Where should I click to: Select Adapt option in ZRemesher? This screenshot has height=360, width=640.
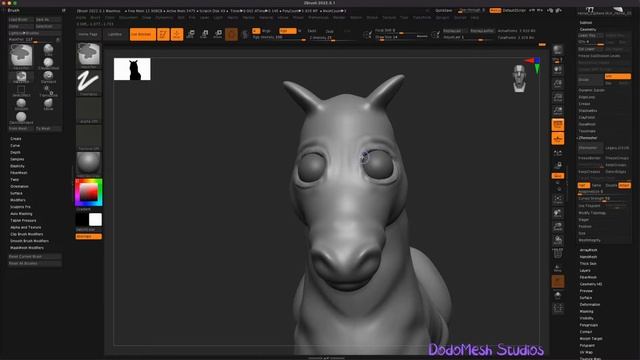[624, 185]
